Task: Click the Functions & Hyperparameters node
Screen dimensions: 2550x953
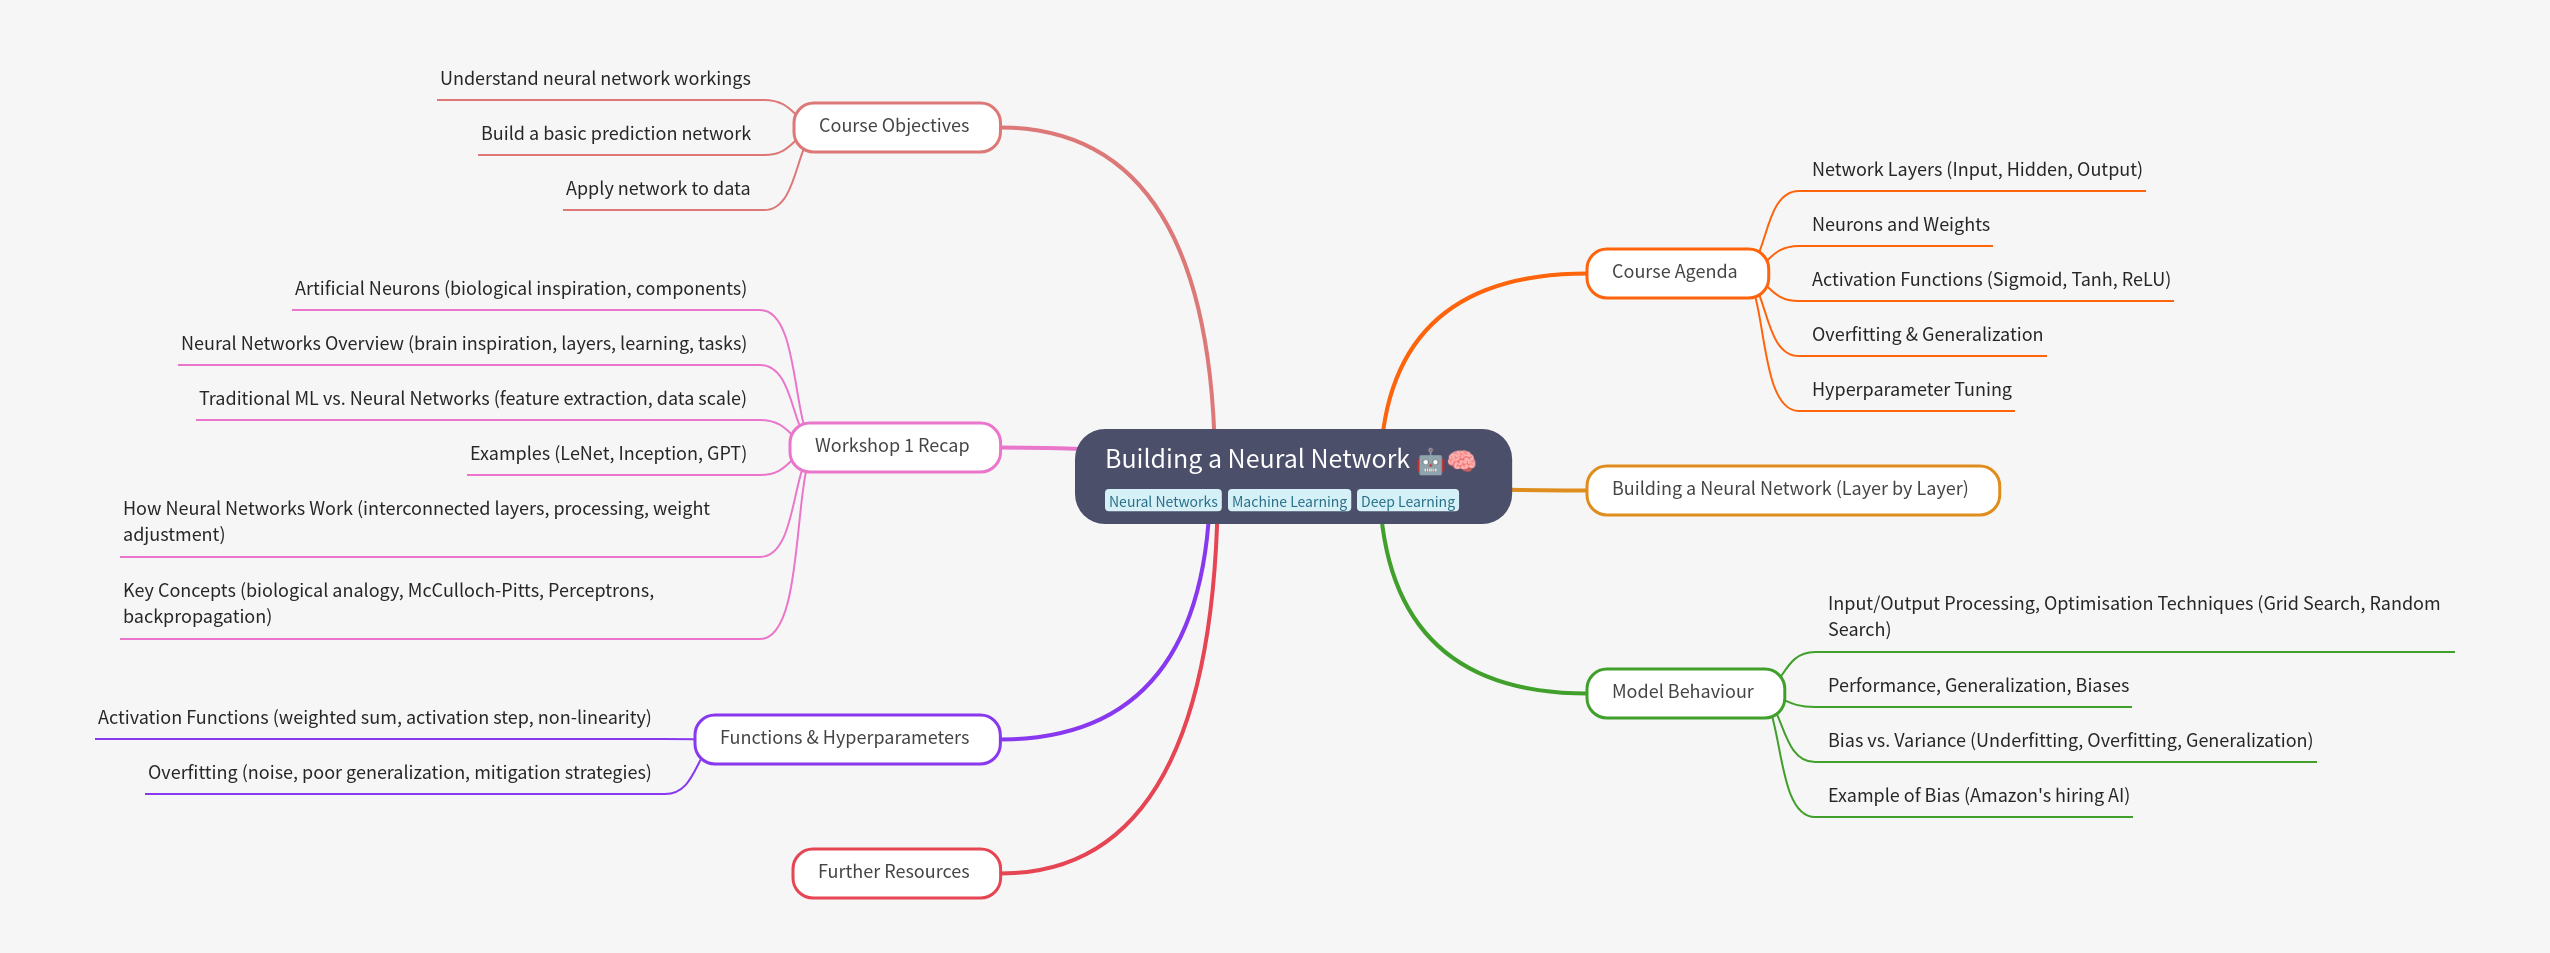Action: [846, 739]
